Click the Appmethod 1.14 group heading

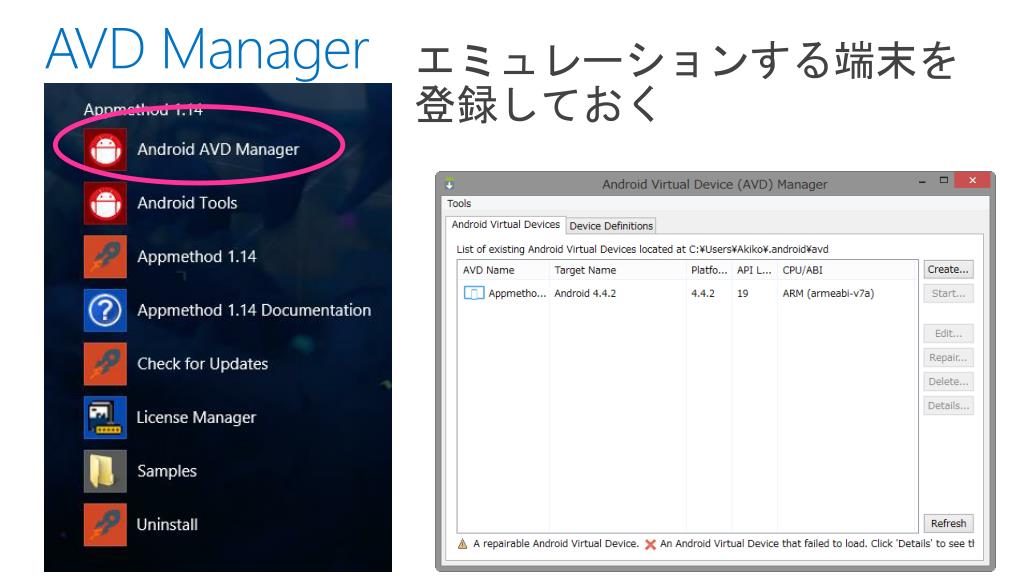[x=143, y=110]
